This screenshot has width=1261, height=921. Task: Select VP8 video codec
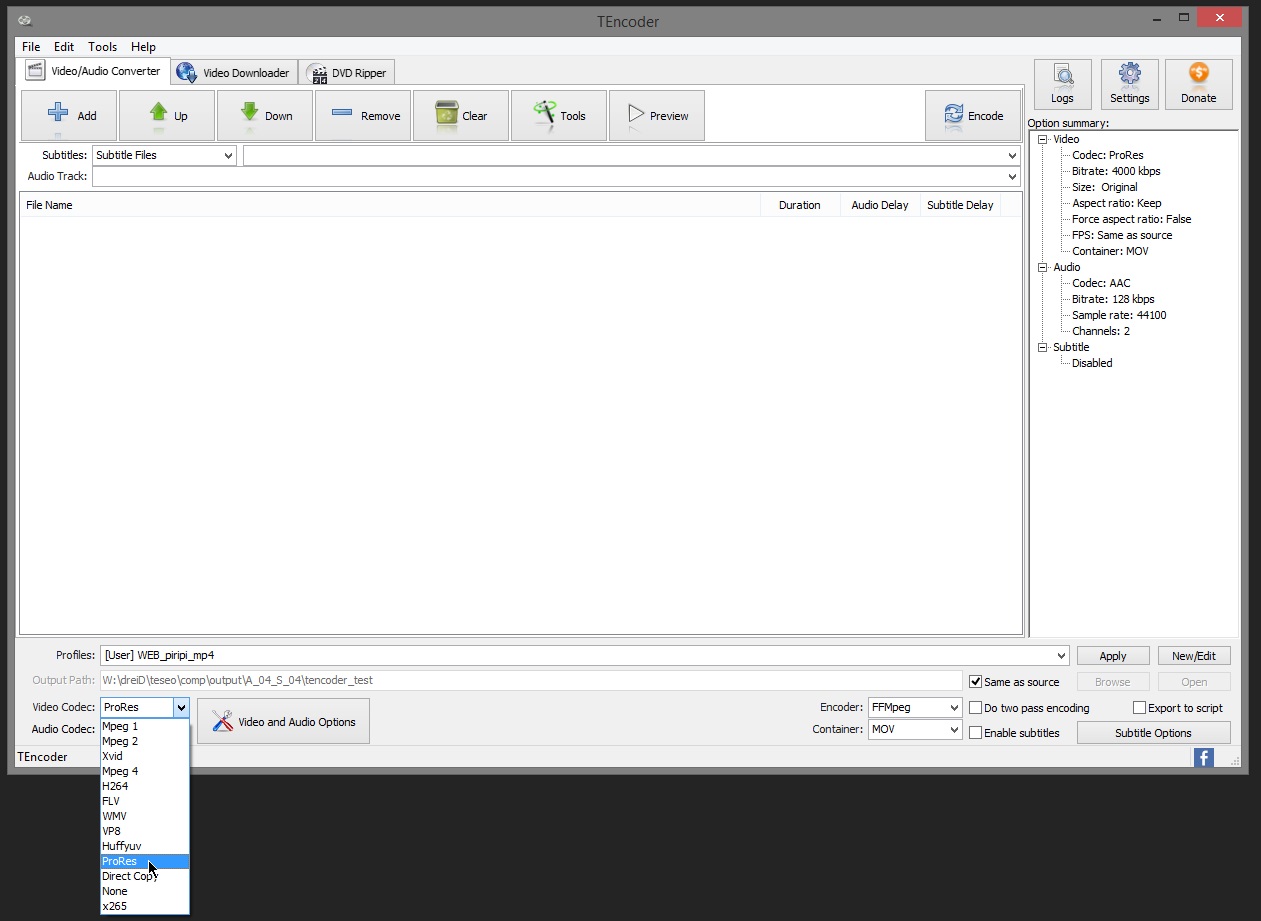click(144, 831)
